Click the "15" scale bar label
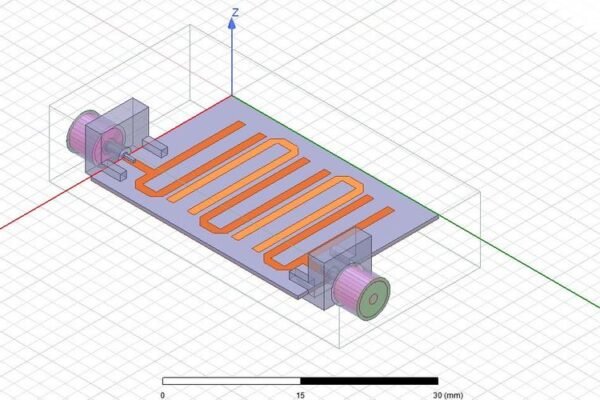Screen dimensions: 600x400 click(x=300, y=393)
